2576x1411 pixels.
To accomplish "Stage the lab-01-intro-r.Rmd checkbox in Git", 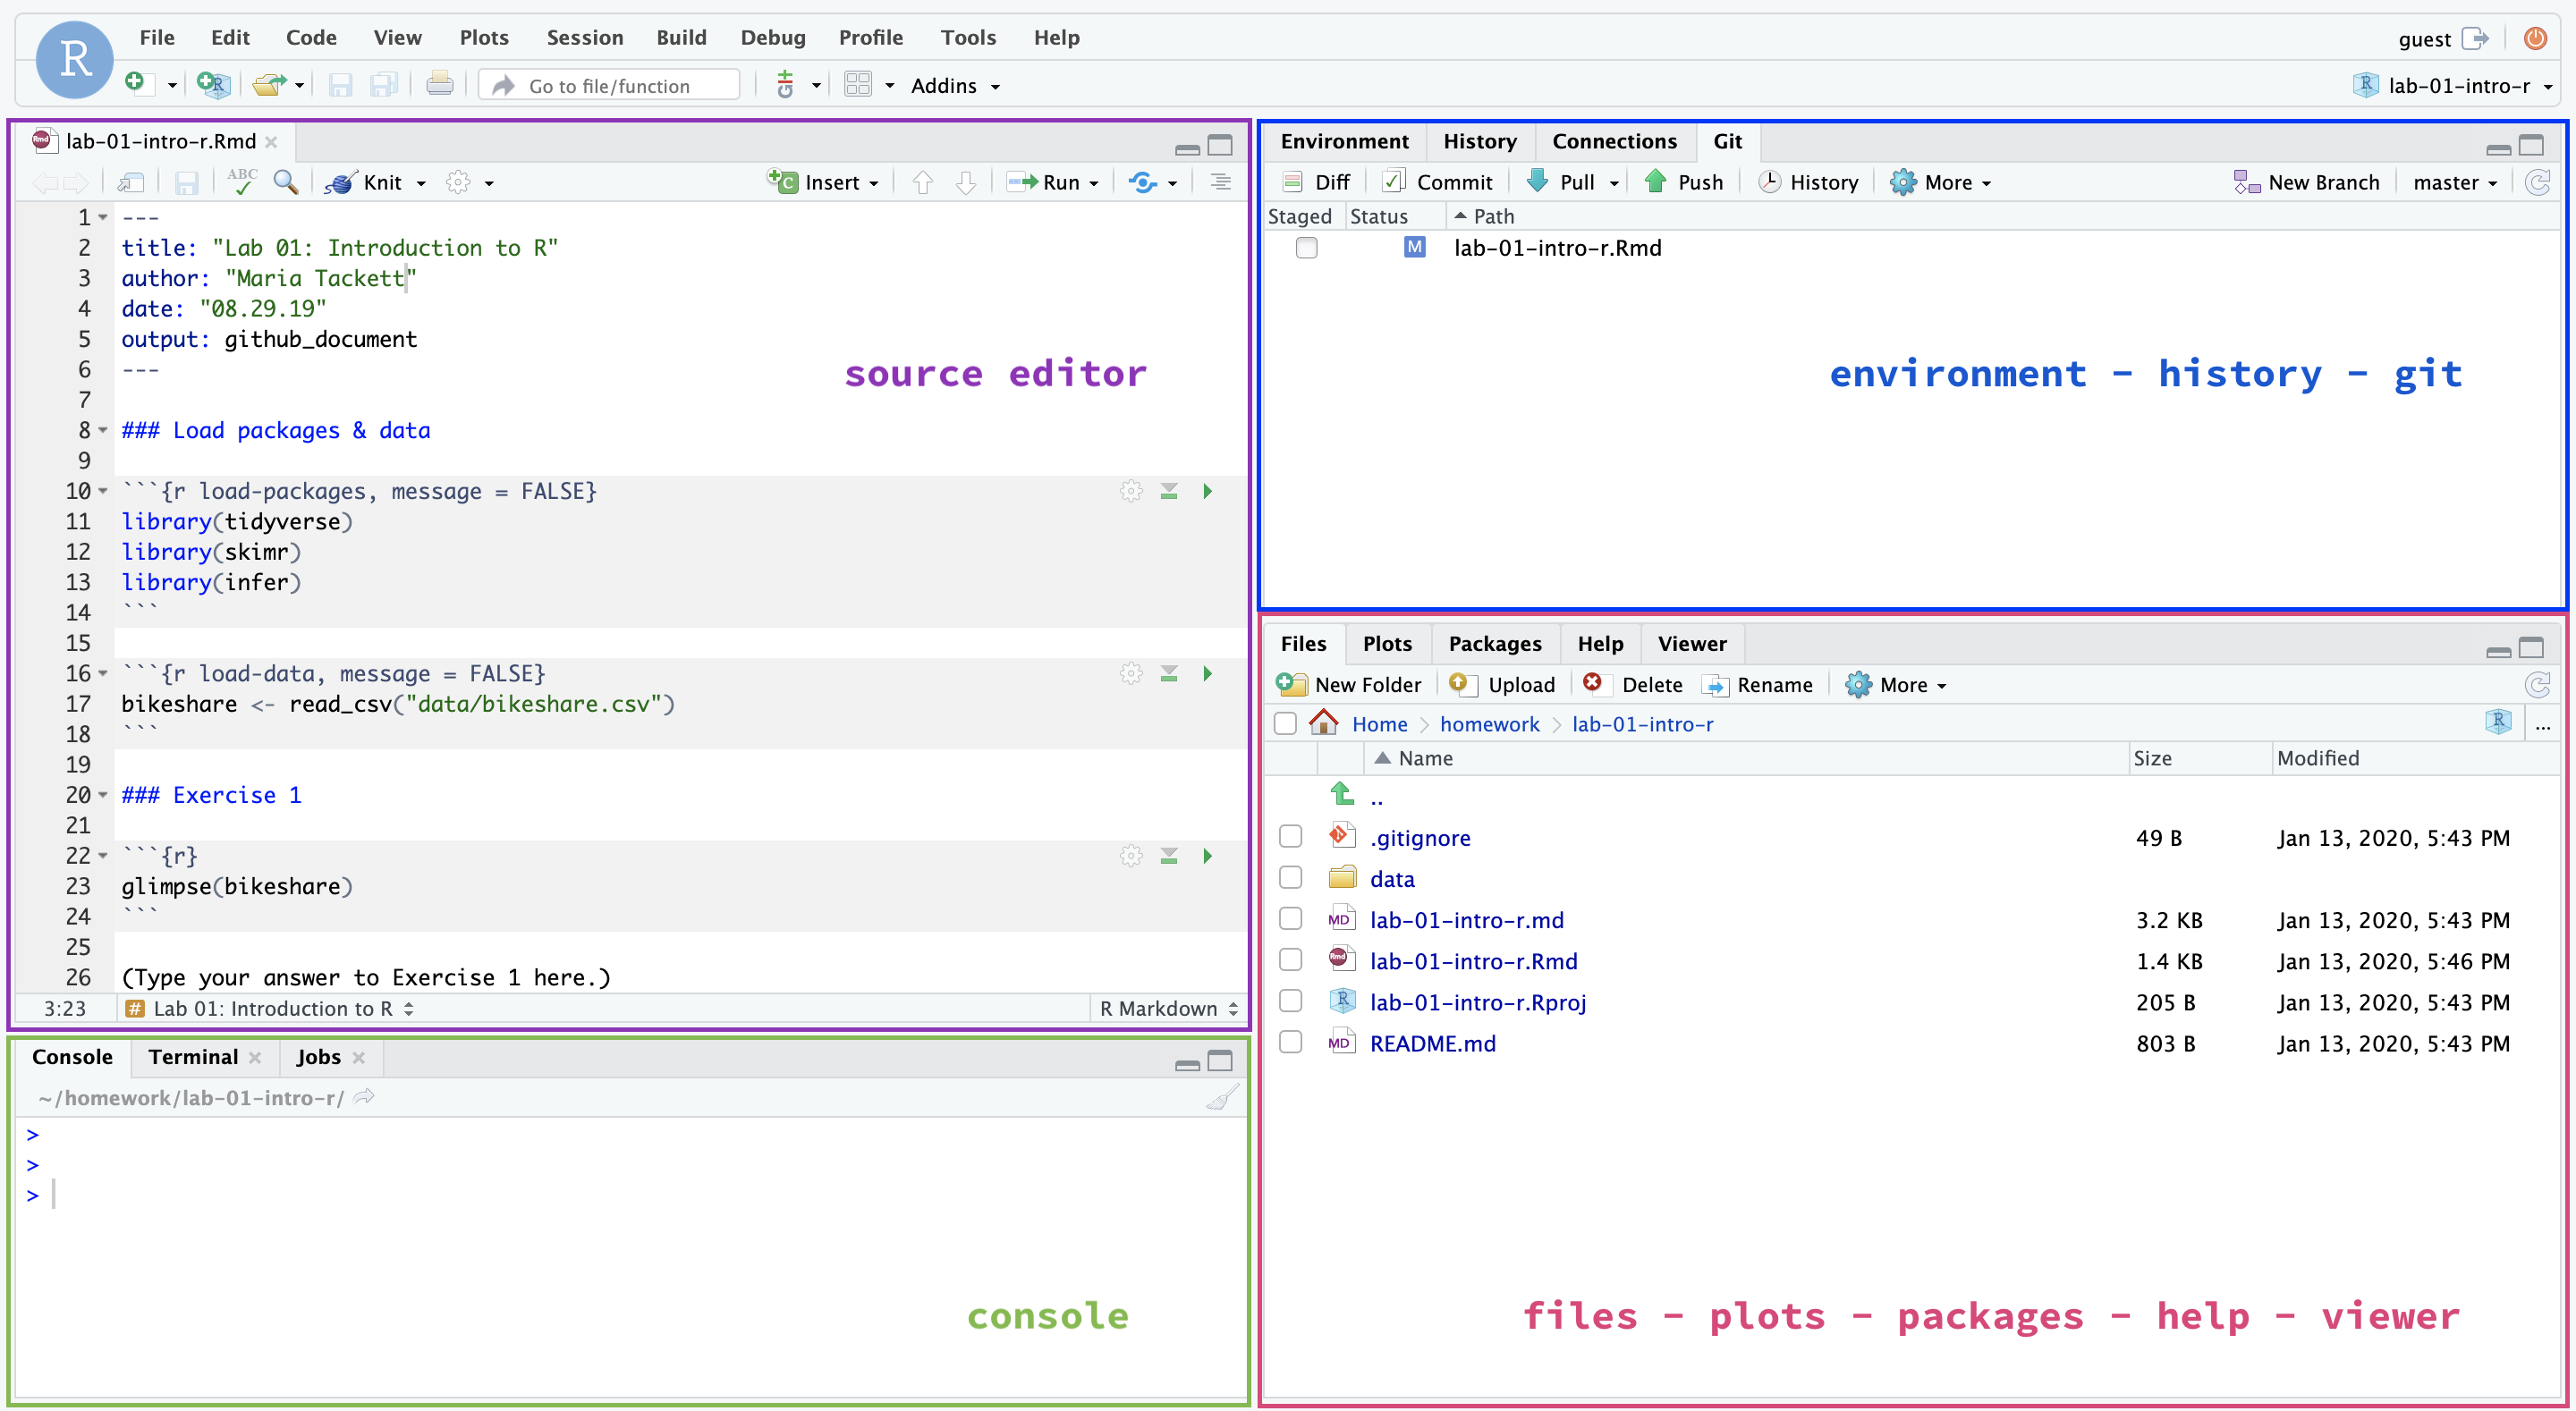I will click(1306, 248).
